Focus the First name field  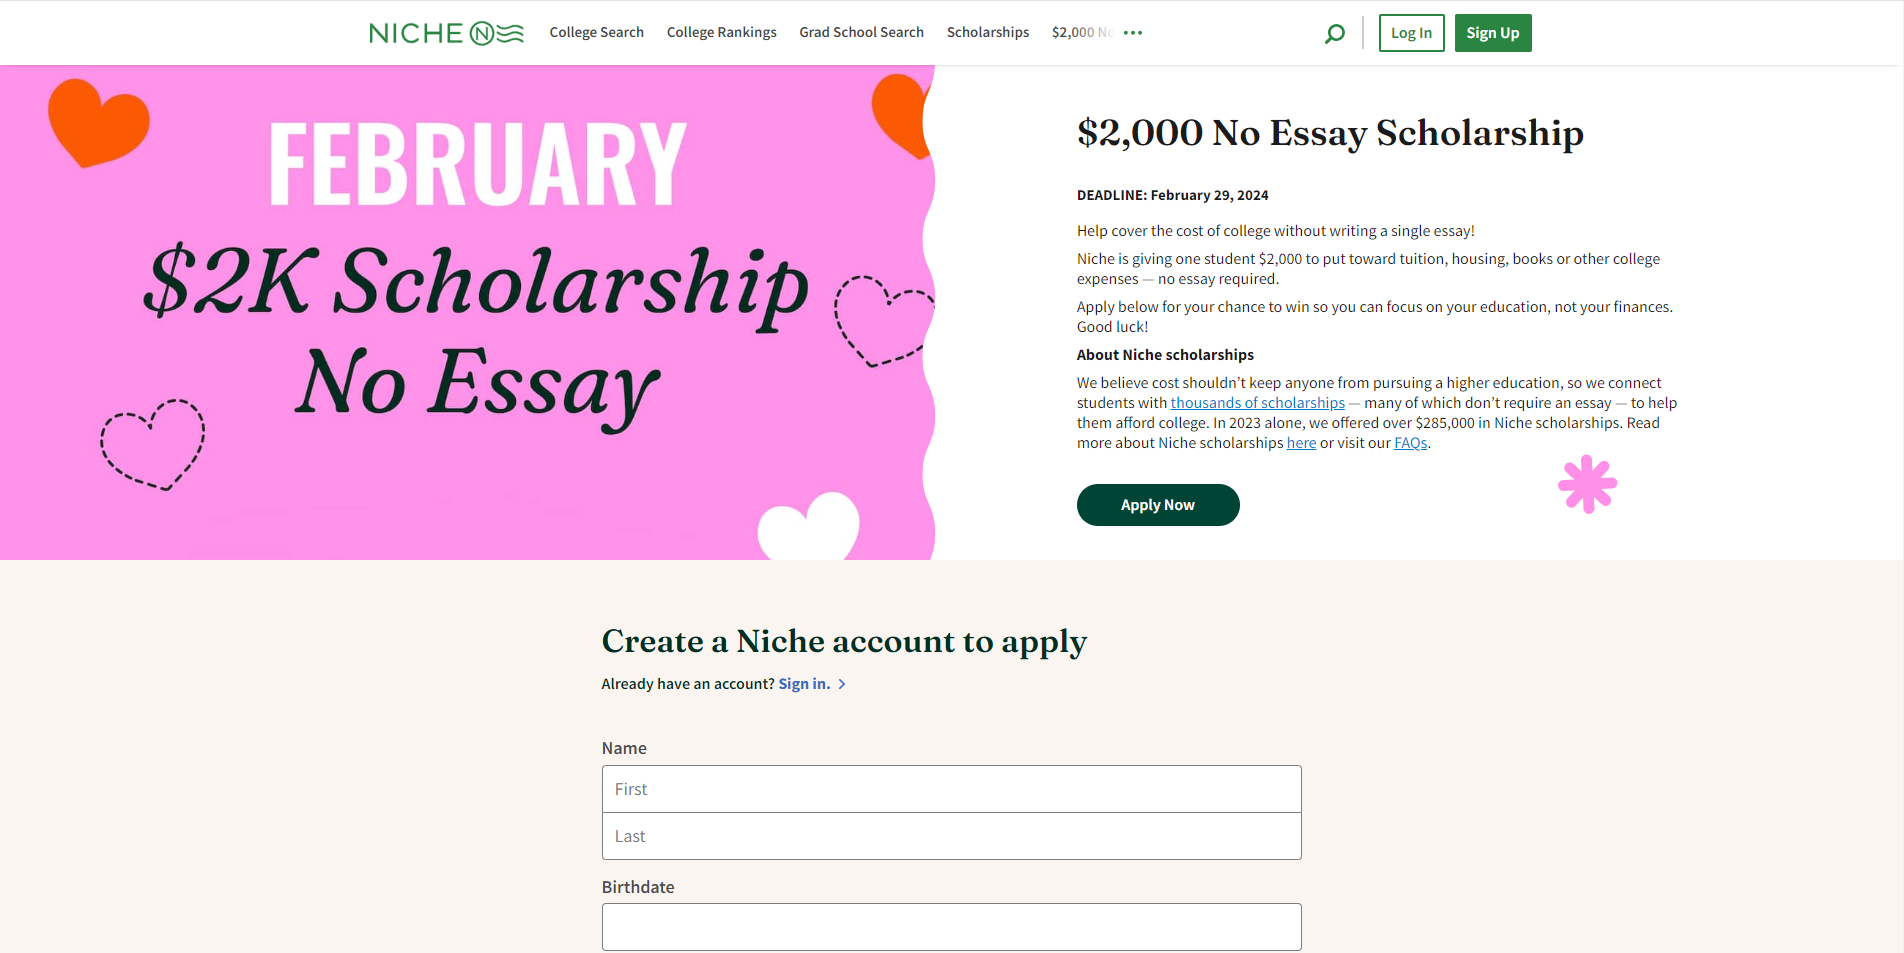tap(951, 789)
